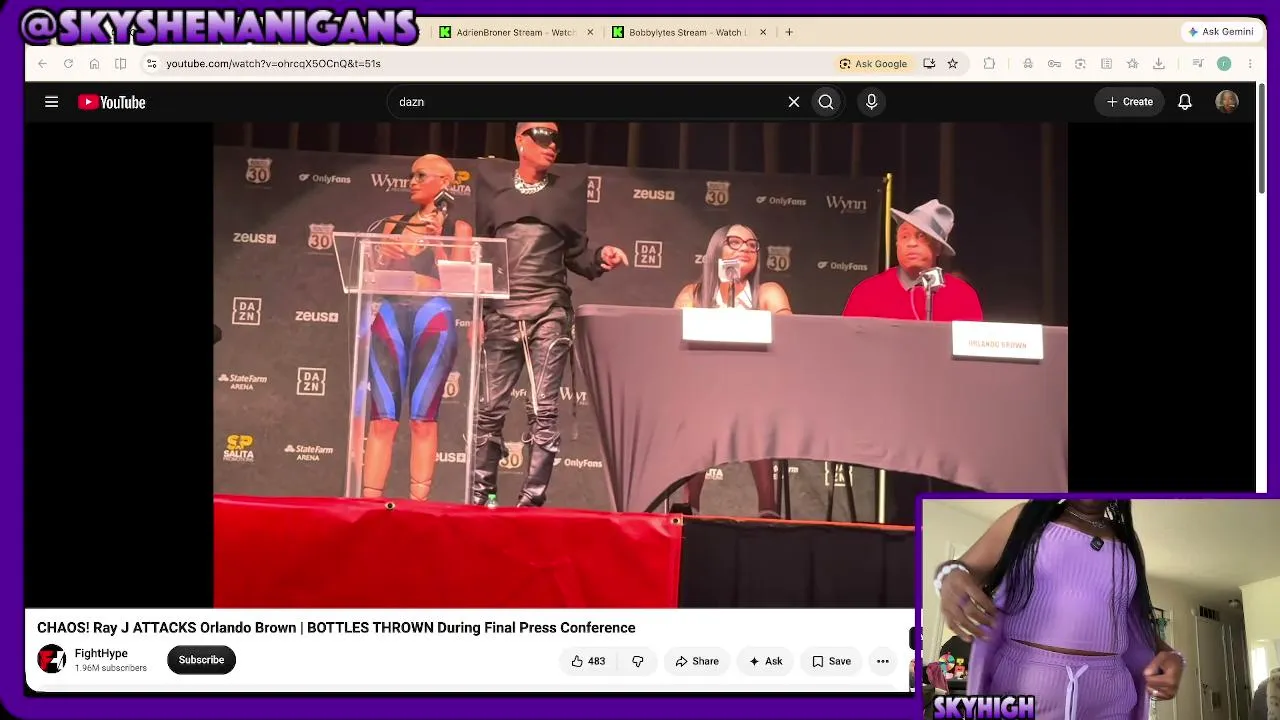Save the video to a playlist
The image size is (1280, 720).
pos(831,661)
